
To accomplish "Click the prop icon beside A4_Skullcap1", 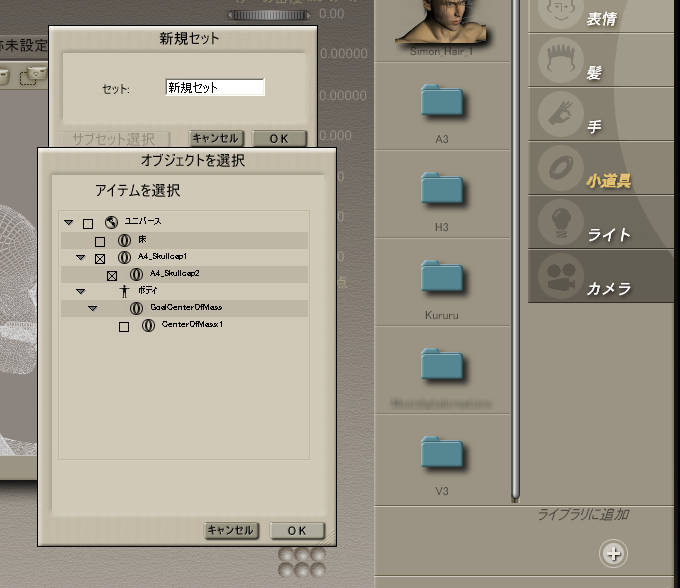I will point(124,258).
